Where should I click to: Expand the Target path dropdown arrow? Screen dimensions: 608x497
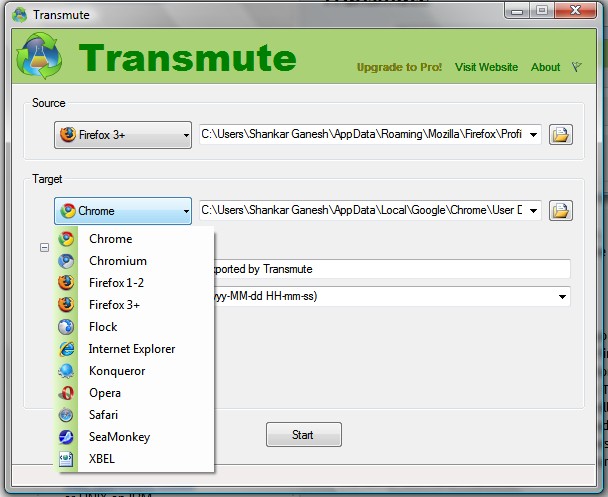click(534, 211)
